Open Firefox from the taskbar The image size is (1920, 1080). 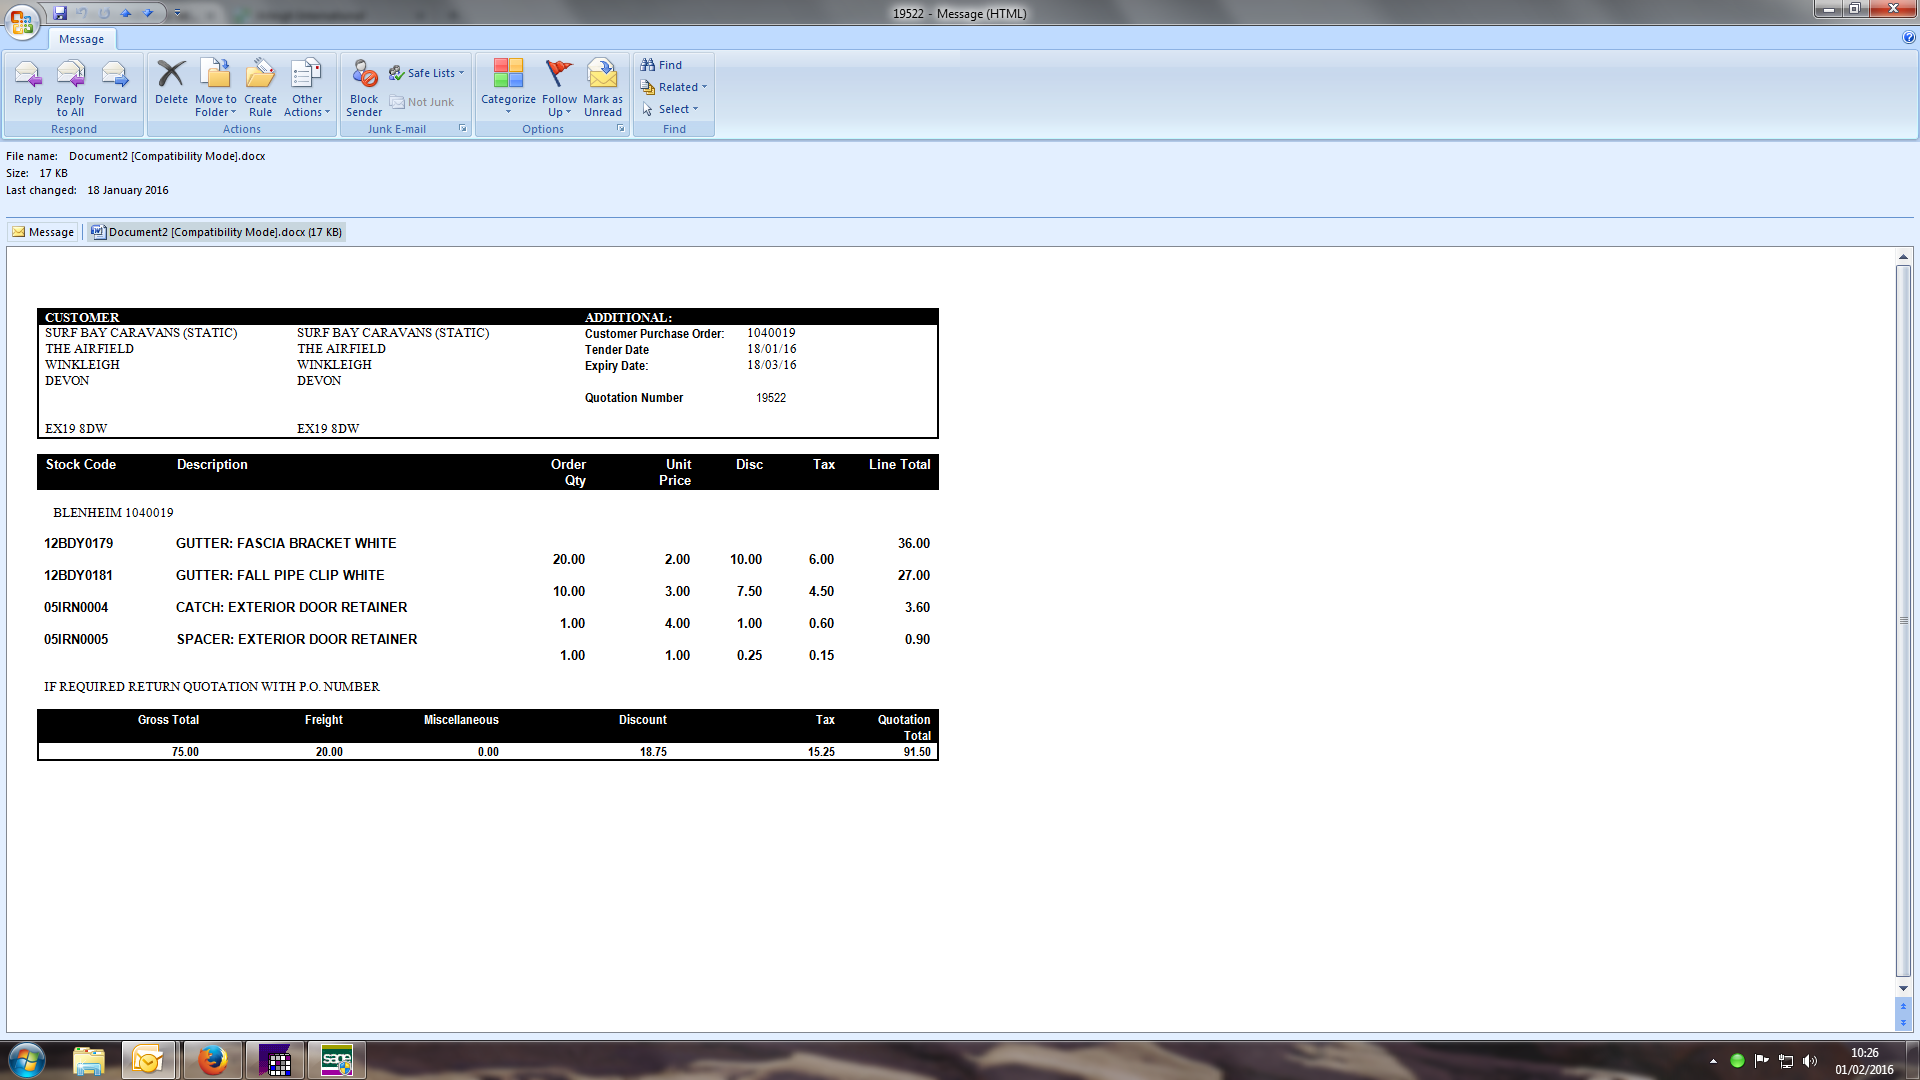click(x=212, y=1060)
